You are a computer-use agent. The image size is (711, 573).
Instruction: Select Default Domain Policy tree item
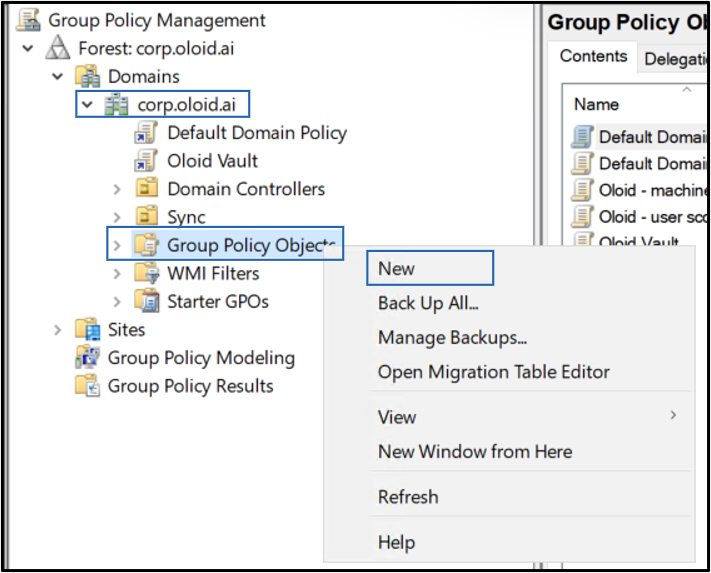pos(257,133)
